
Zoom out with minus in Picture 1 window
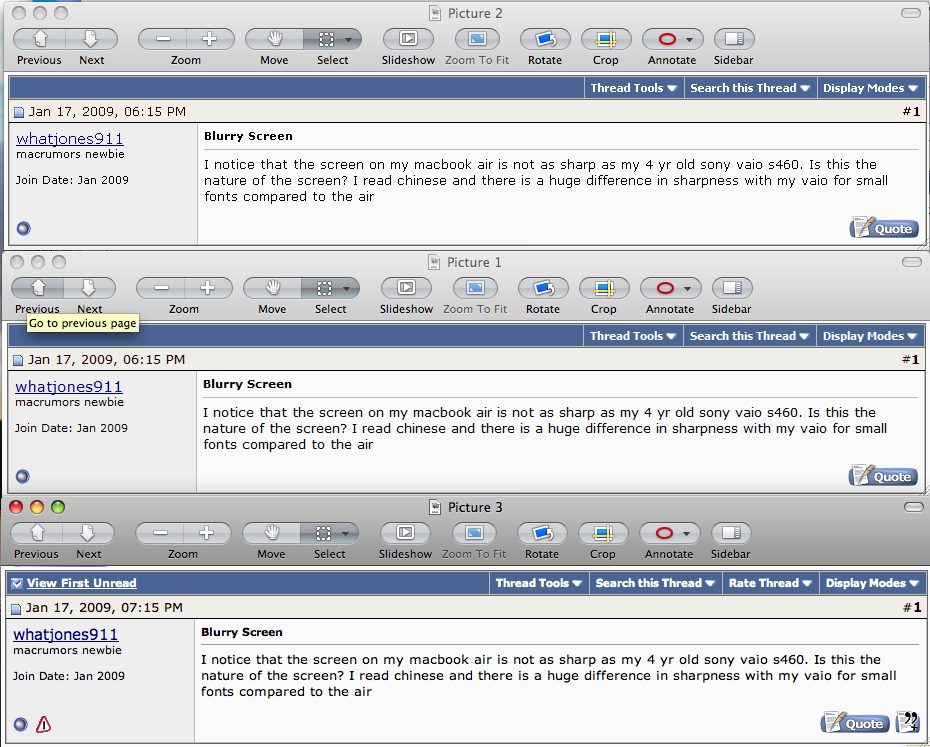point(161,288)
